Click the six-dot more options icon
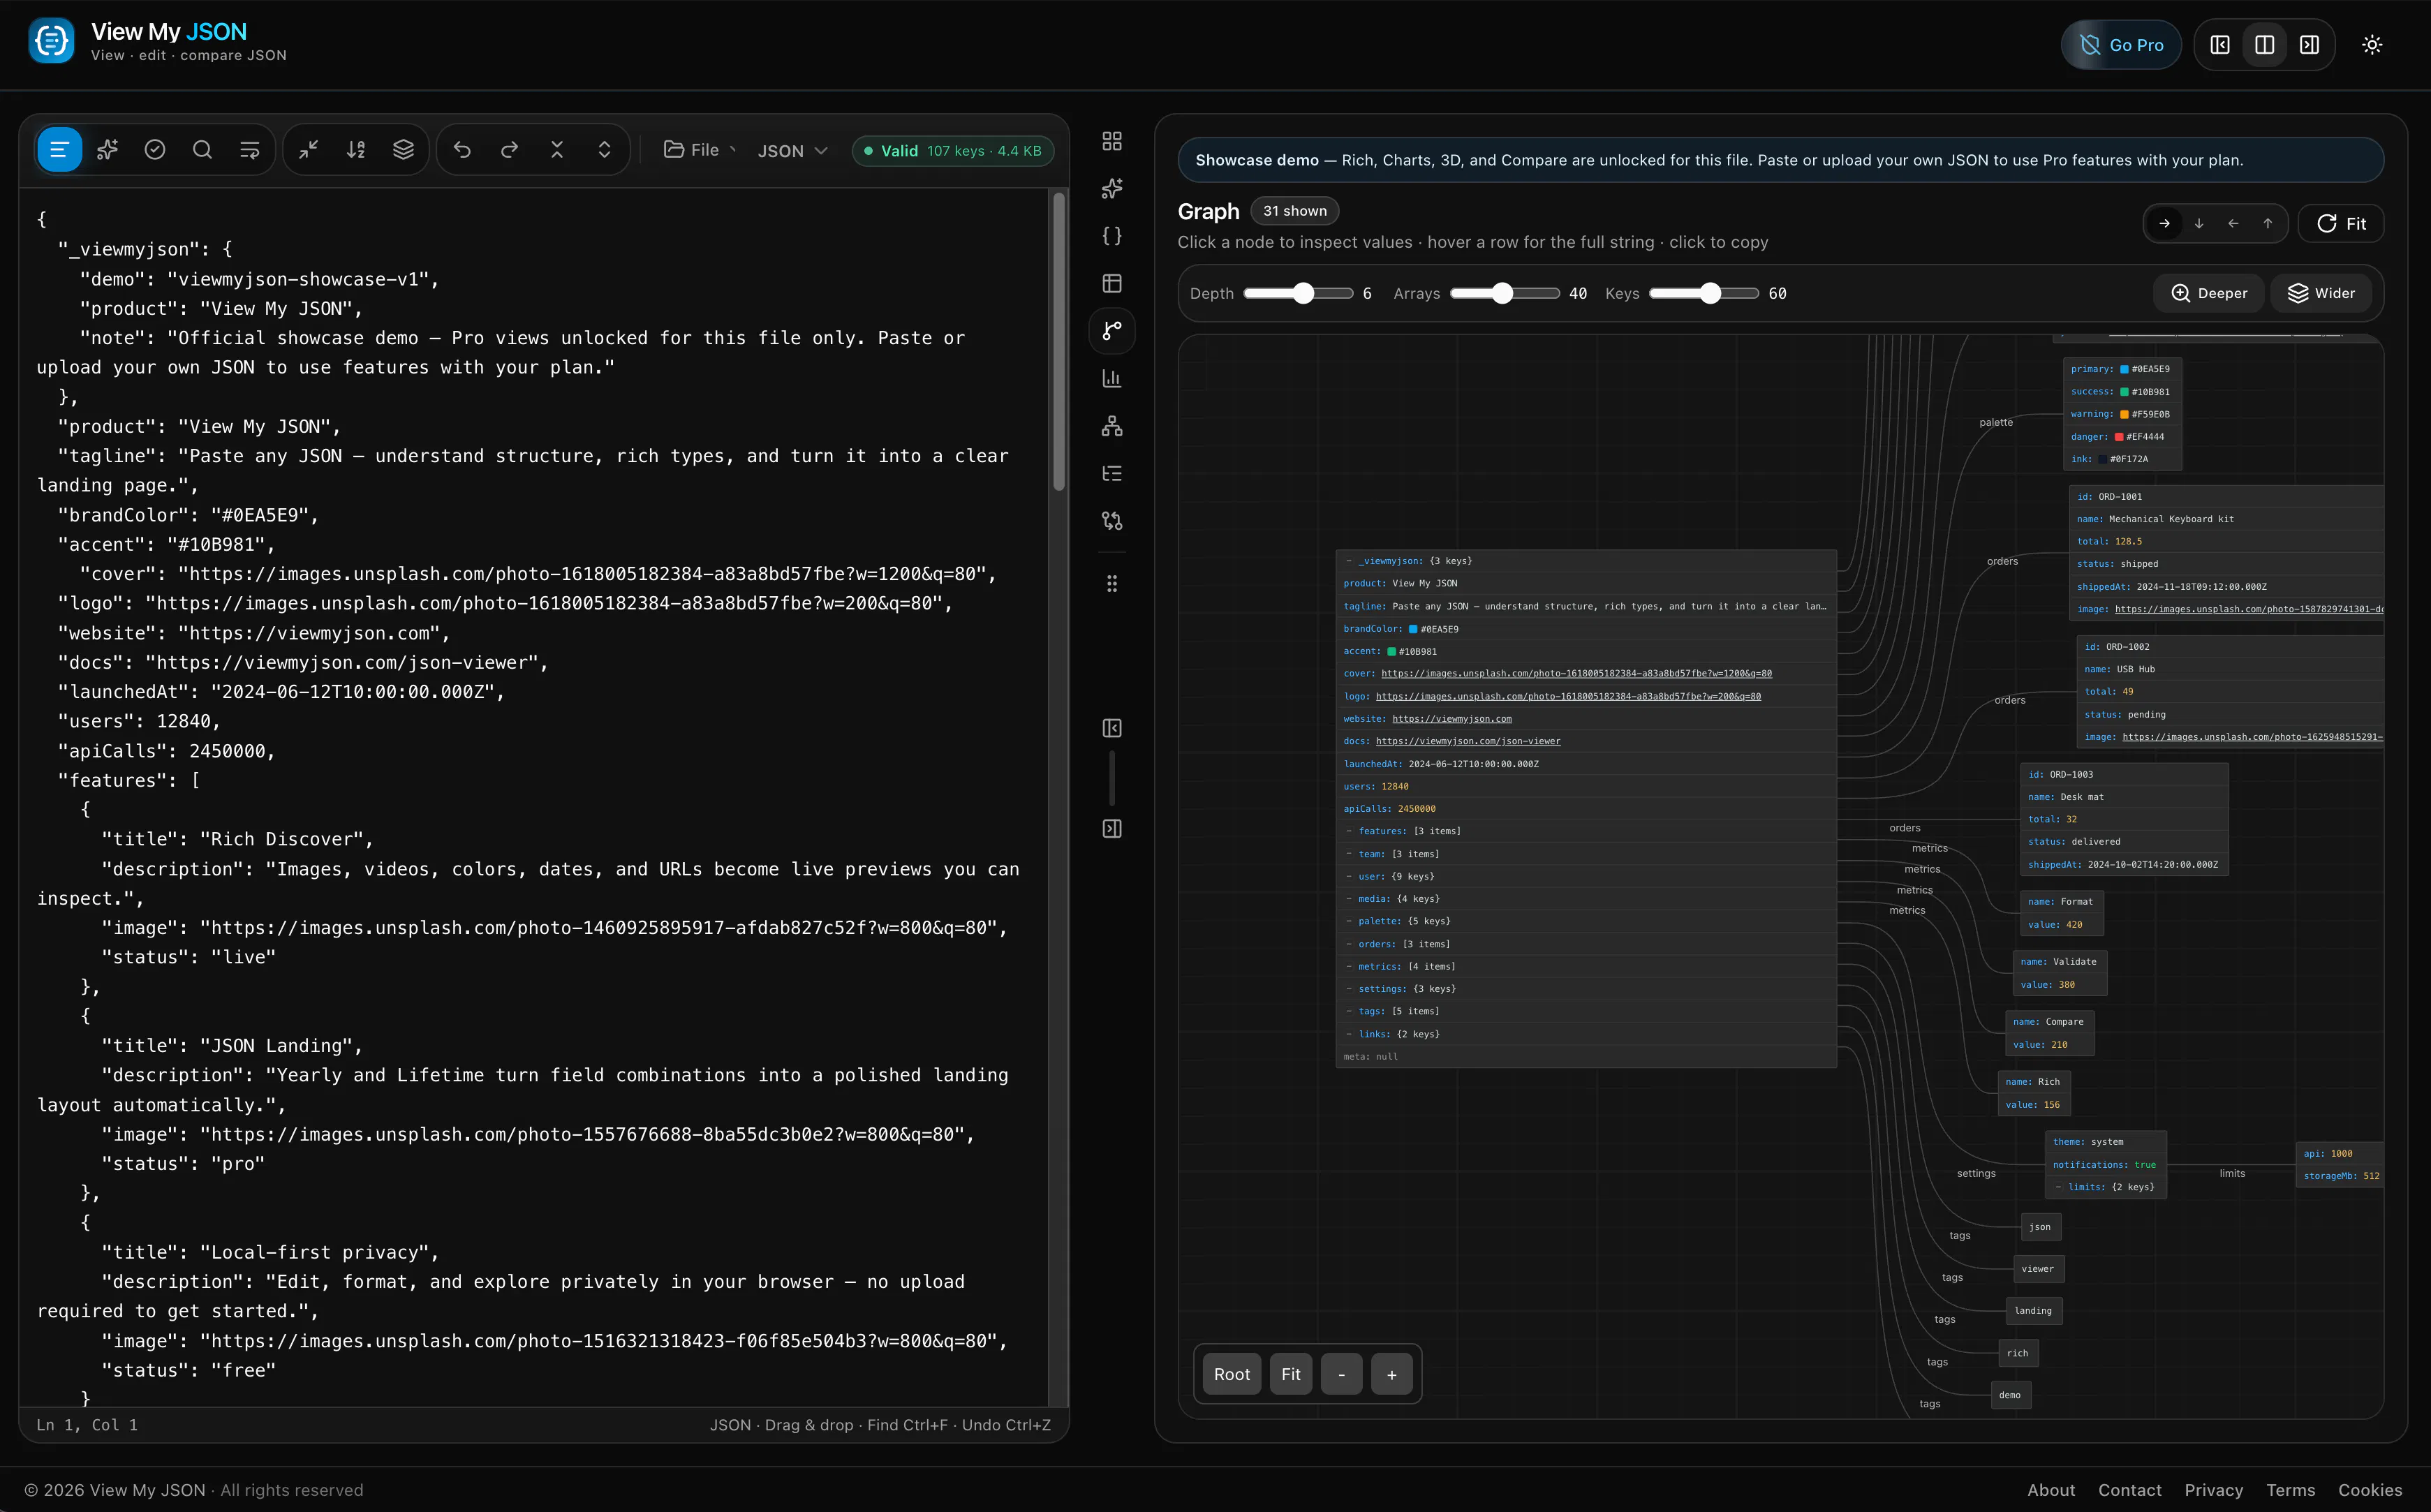 1112,584
